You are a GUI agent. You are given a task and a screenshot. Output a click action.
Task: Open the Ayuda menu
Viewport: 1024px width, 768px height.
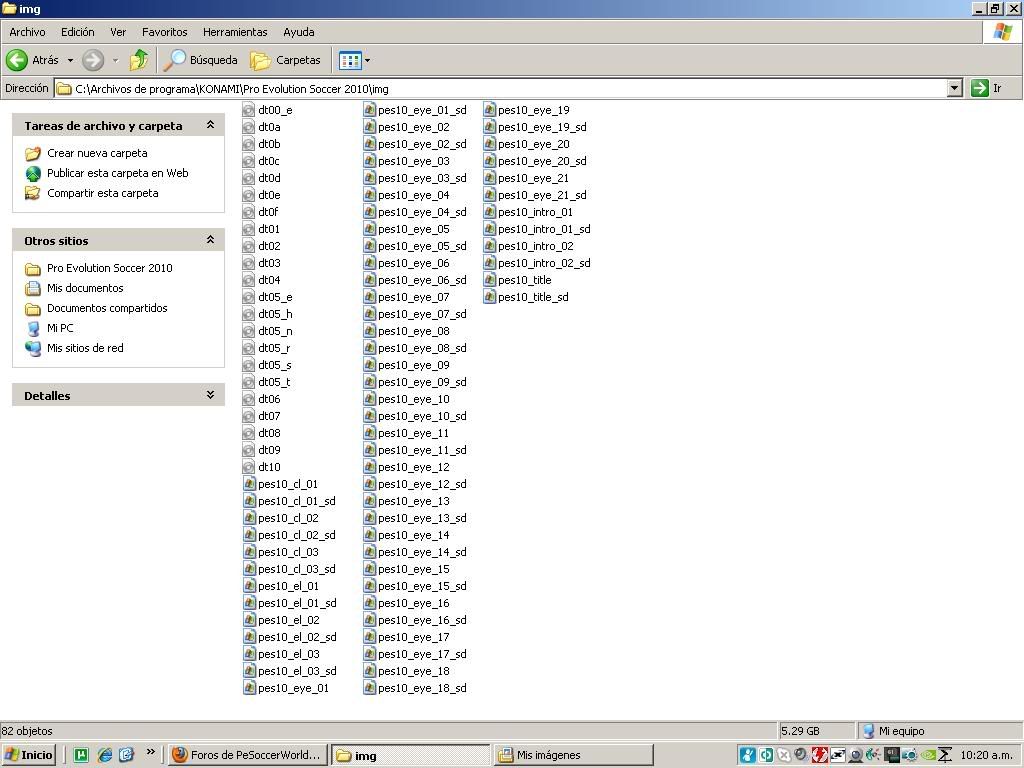[x=299, y=32]
